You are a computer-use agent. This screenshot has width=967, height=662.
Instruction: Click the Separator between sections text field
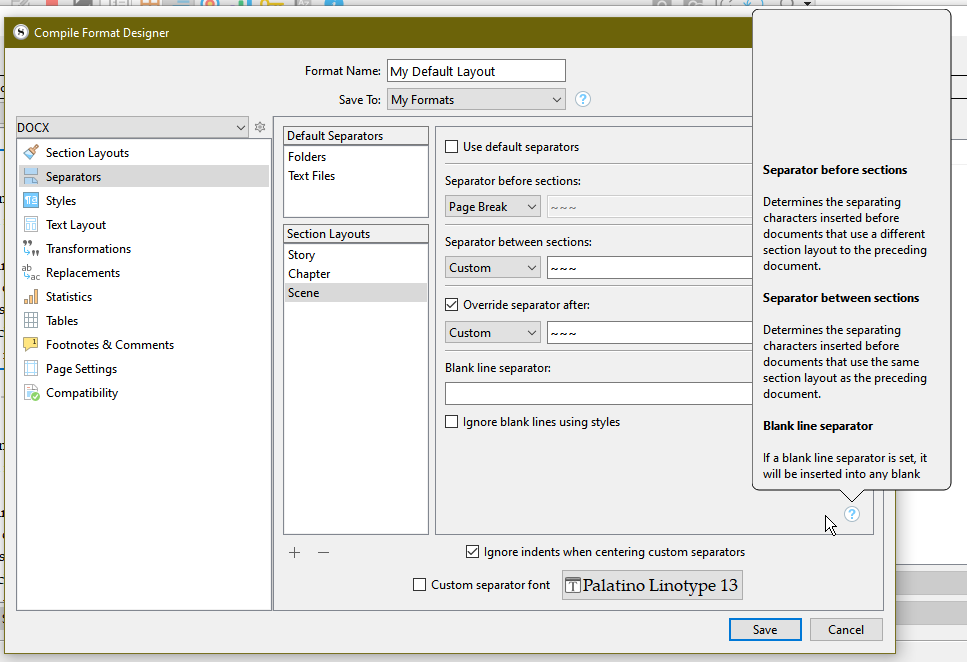tap(649, 268)
